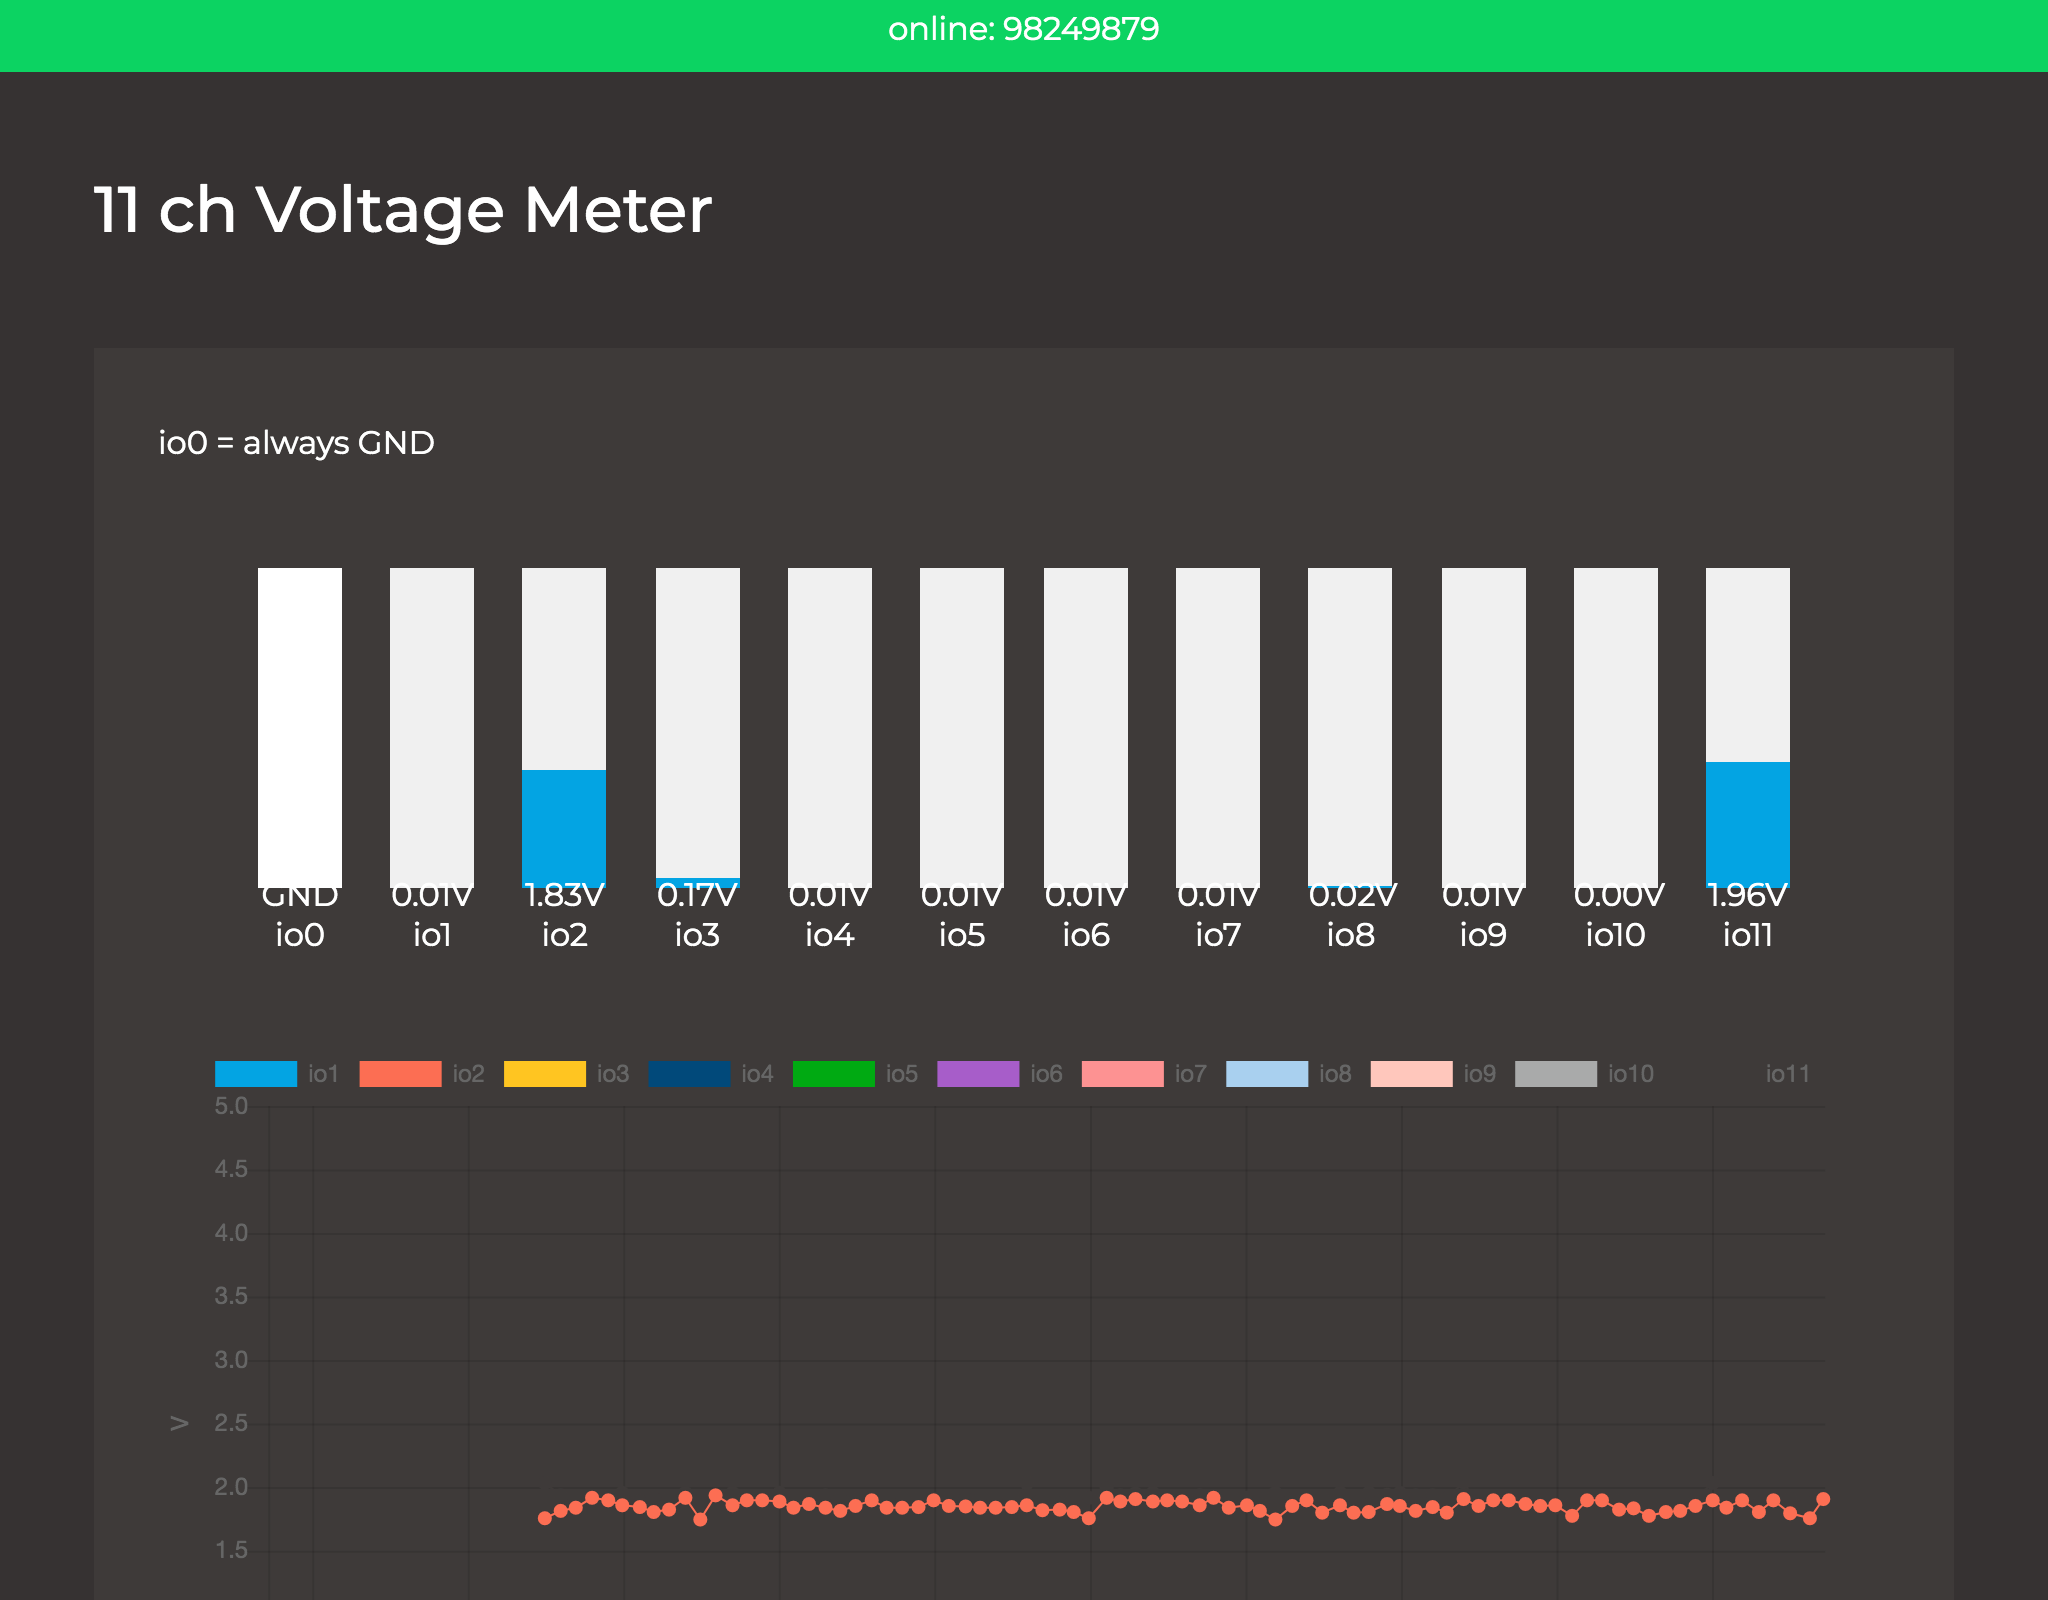Toggle the io1 blue legend swatch
Screen dimensions: 2048x1600
pos(256,1074)
